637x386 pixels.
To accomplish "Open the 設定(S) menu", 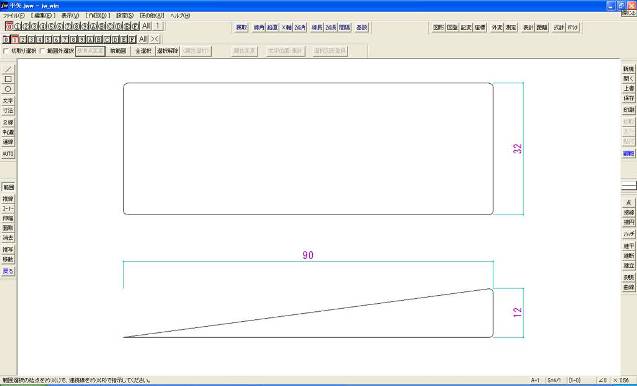I will (x=125, y=15).
